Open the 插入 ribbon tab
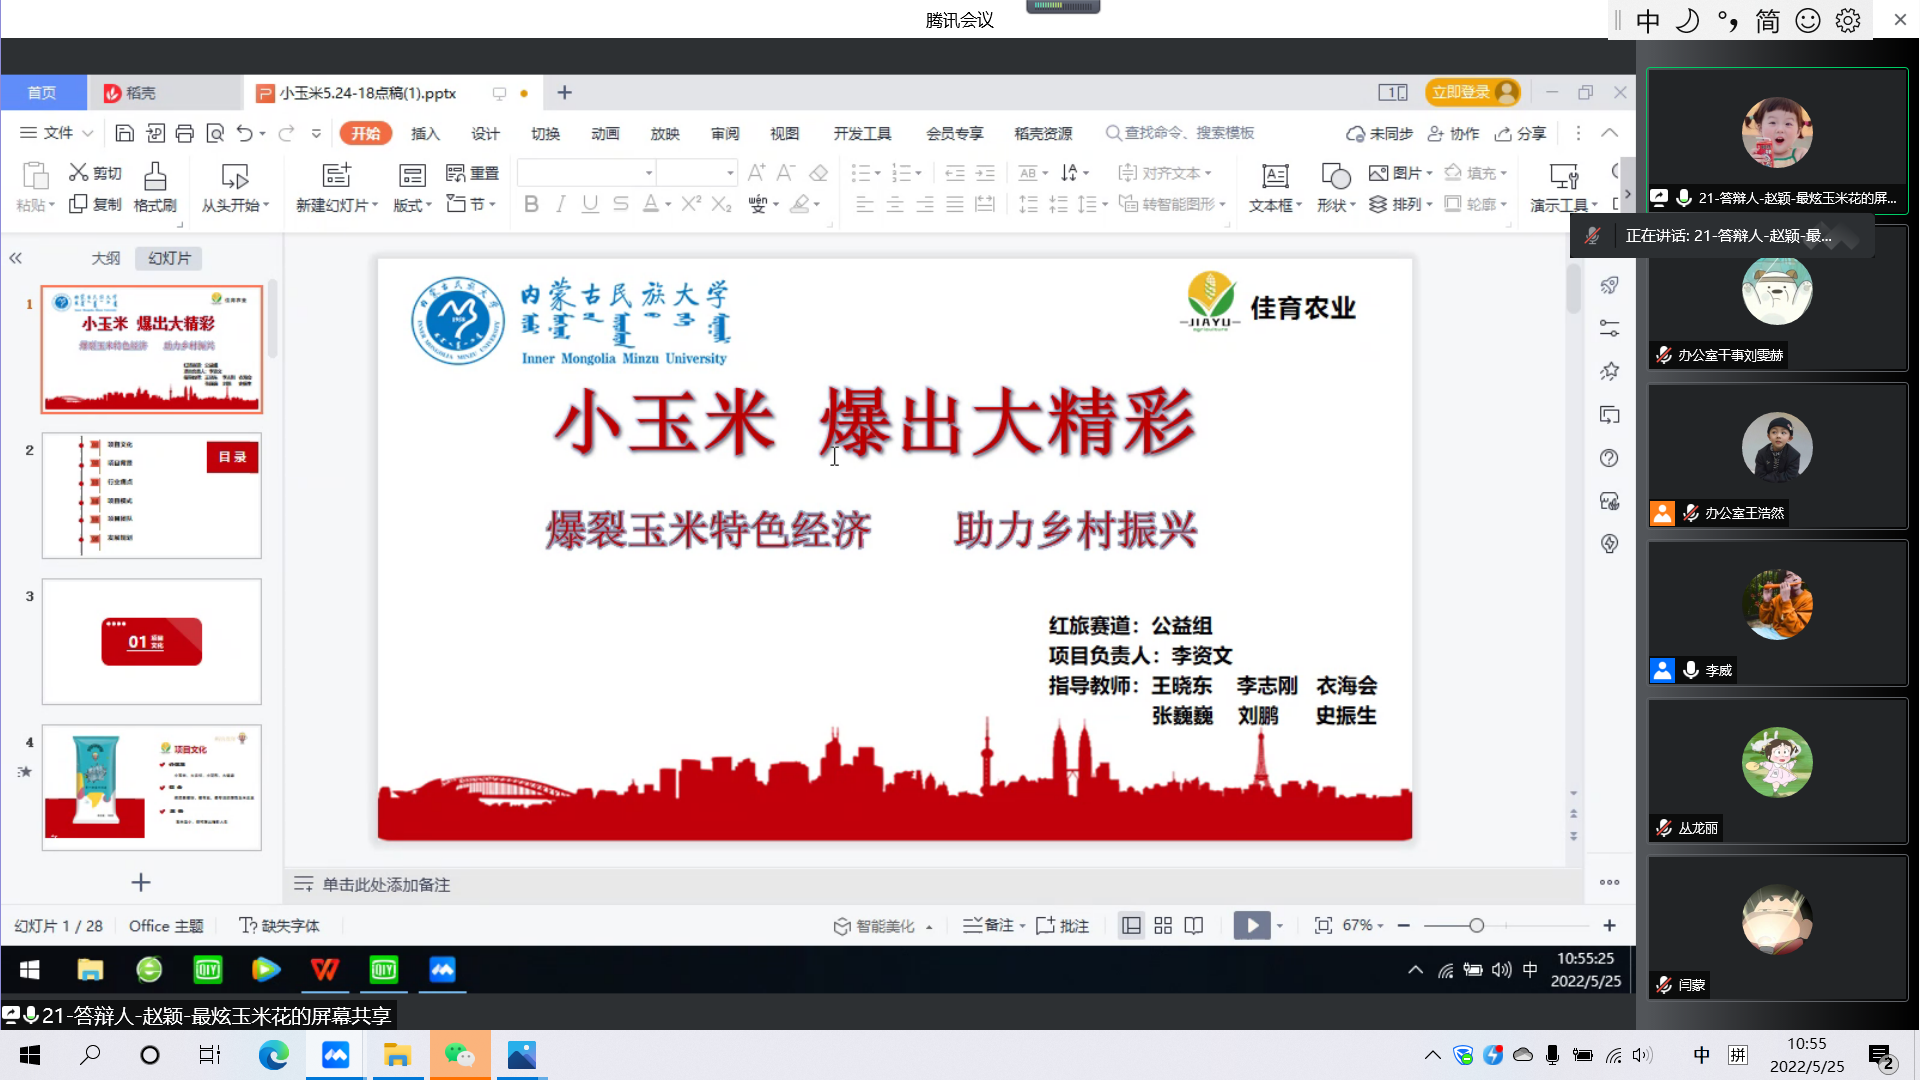Image resolution: width=1920 pixels, height=1080 pixels. 425,133
